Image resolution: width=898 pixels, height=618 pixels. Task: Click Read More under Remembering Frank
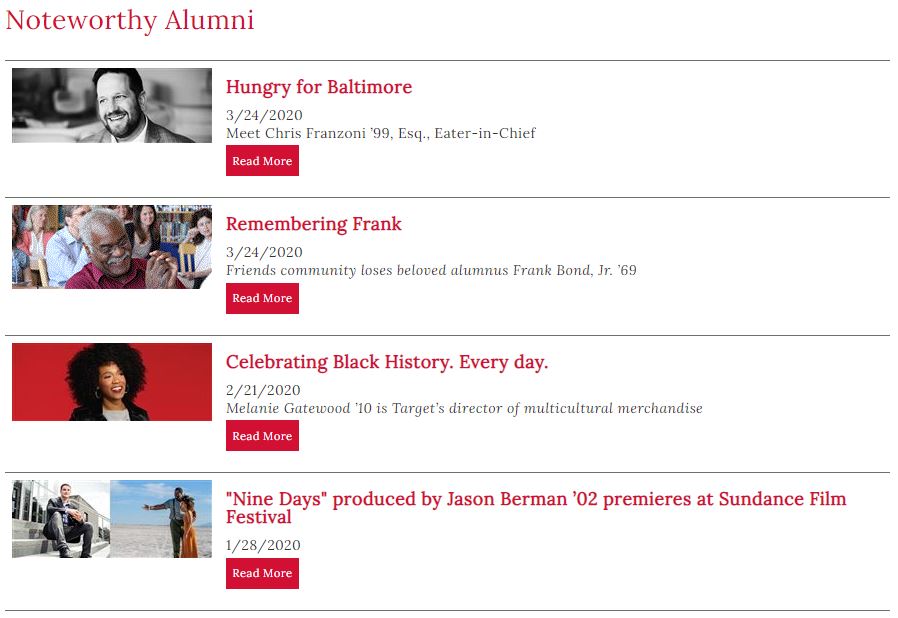262,298
